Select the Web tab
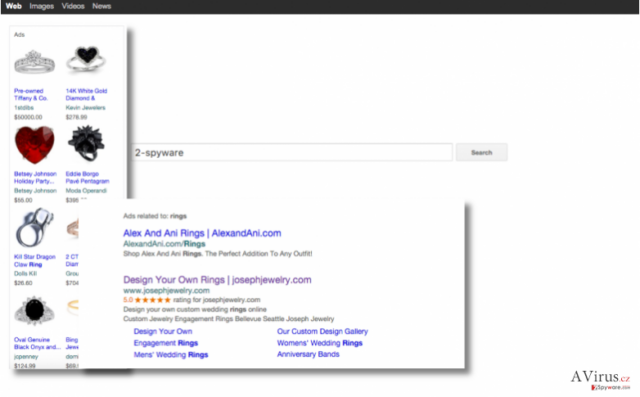 tap(13, 6)
